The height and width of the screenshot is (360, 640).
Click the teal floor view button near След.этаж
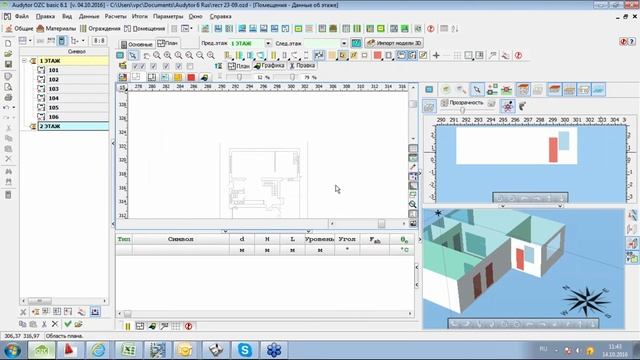pyautogui.click(x=356, y=43)
